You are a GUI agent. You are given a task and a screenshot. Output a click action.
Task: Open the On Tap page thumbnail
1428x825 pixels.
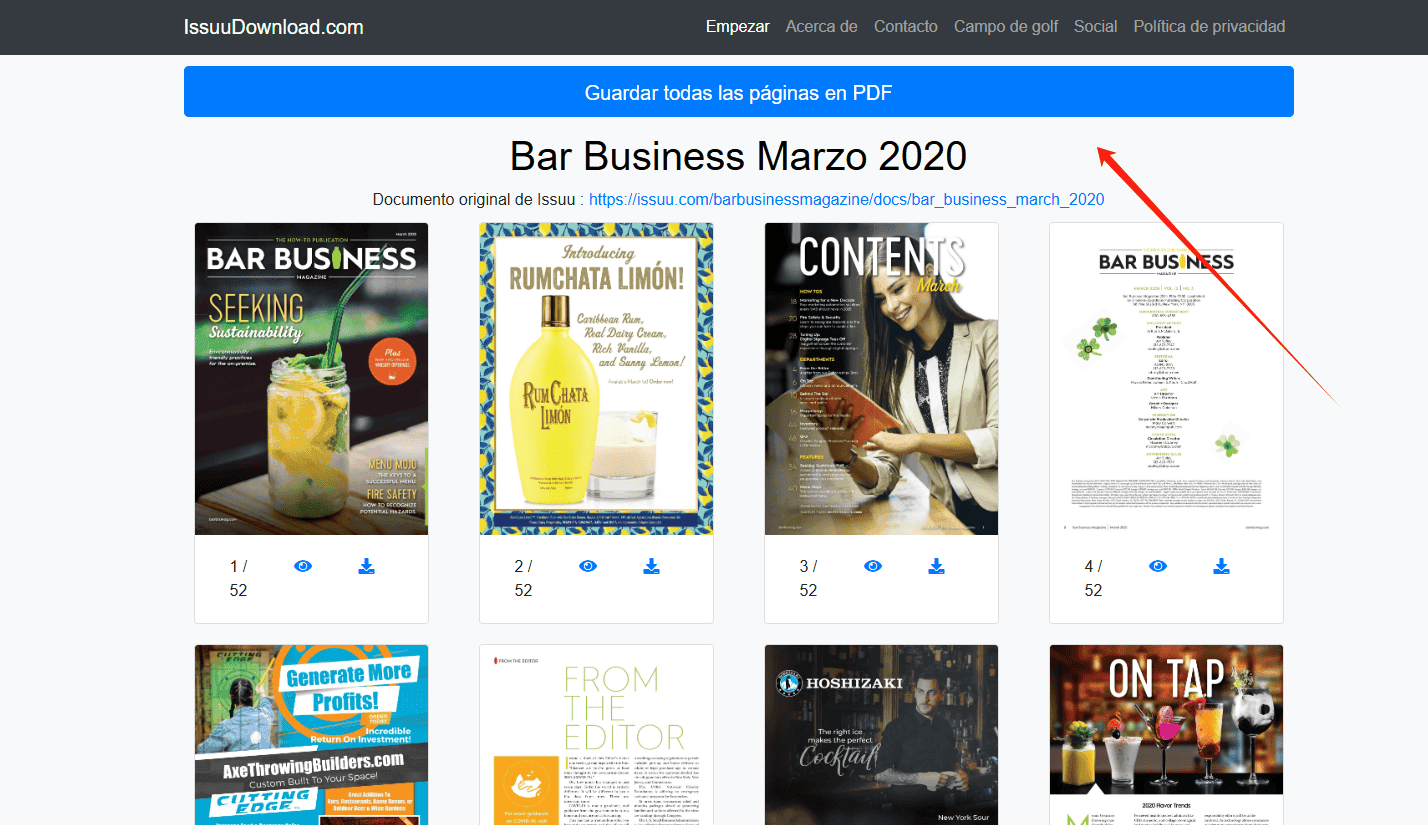coord(1166,735)
